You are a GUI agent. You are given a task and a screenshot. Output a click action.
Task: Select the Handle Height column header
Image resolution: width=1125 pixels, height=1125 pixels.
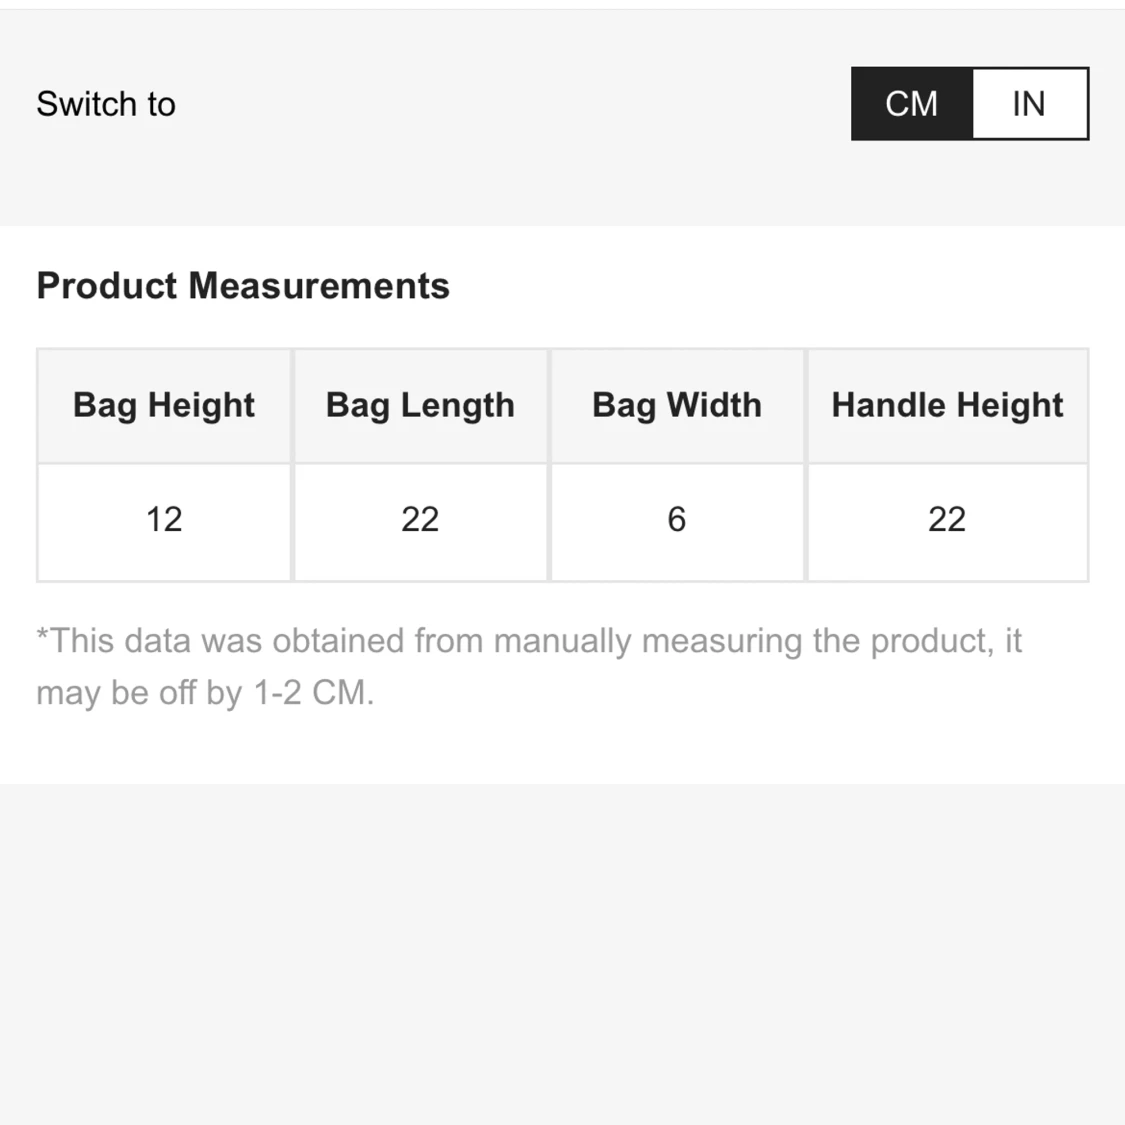[947, 405]
